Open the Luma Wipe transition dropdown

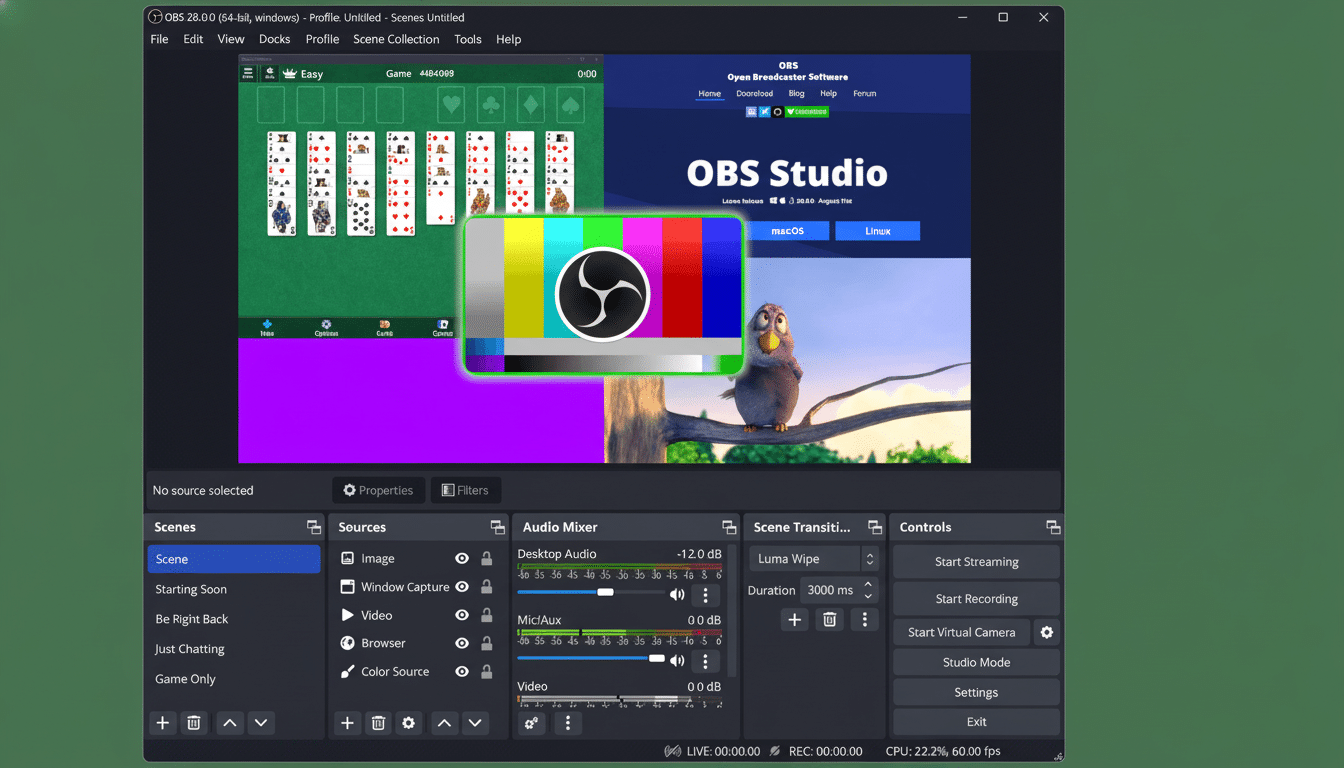(x=806, y=558)
